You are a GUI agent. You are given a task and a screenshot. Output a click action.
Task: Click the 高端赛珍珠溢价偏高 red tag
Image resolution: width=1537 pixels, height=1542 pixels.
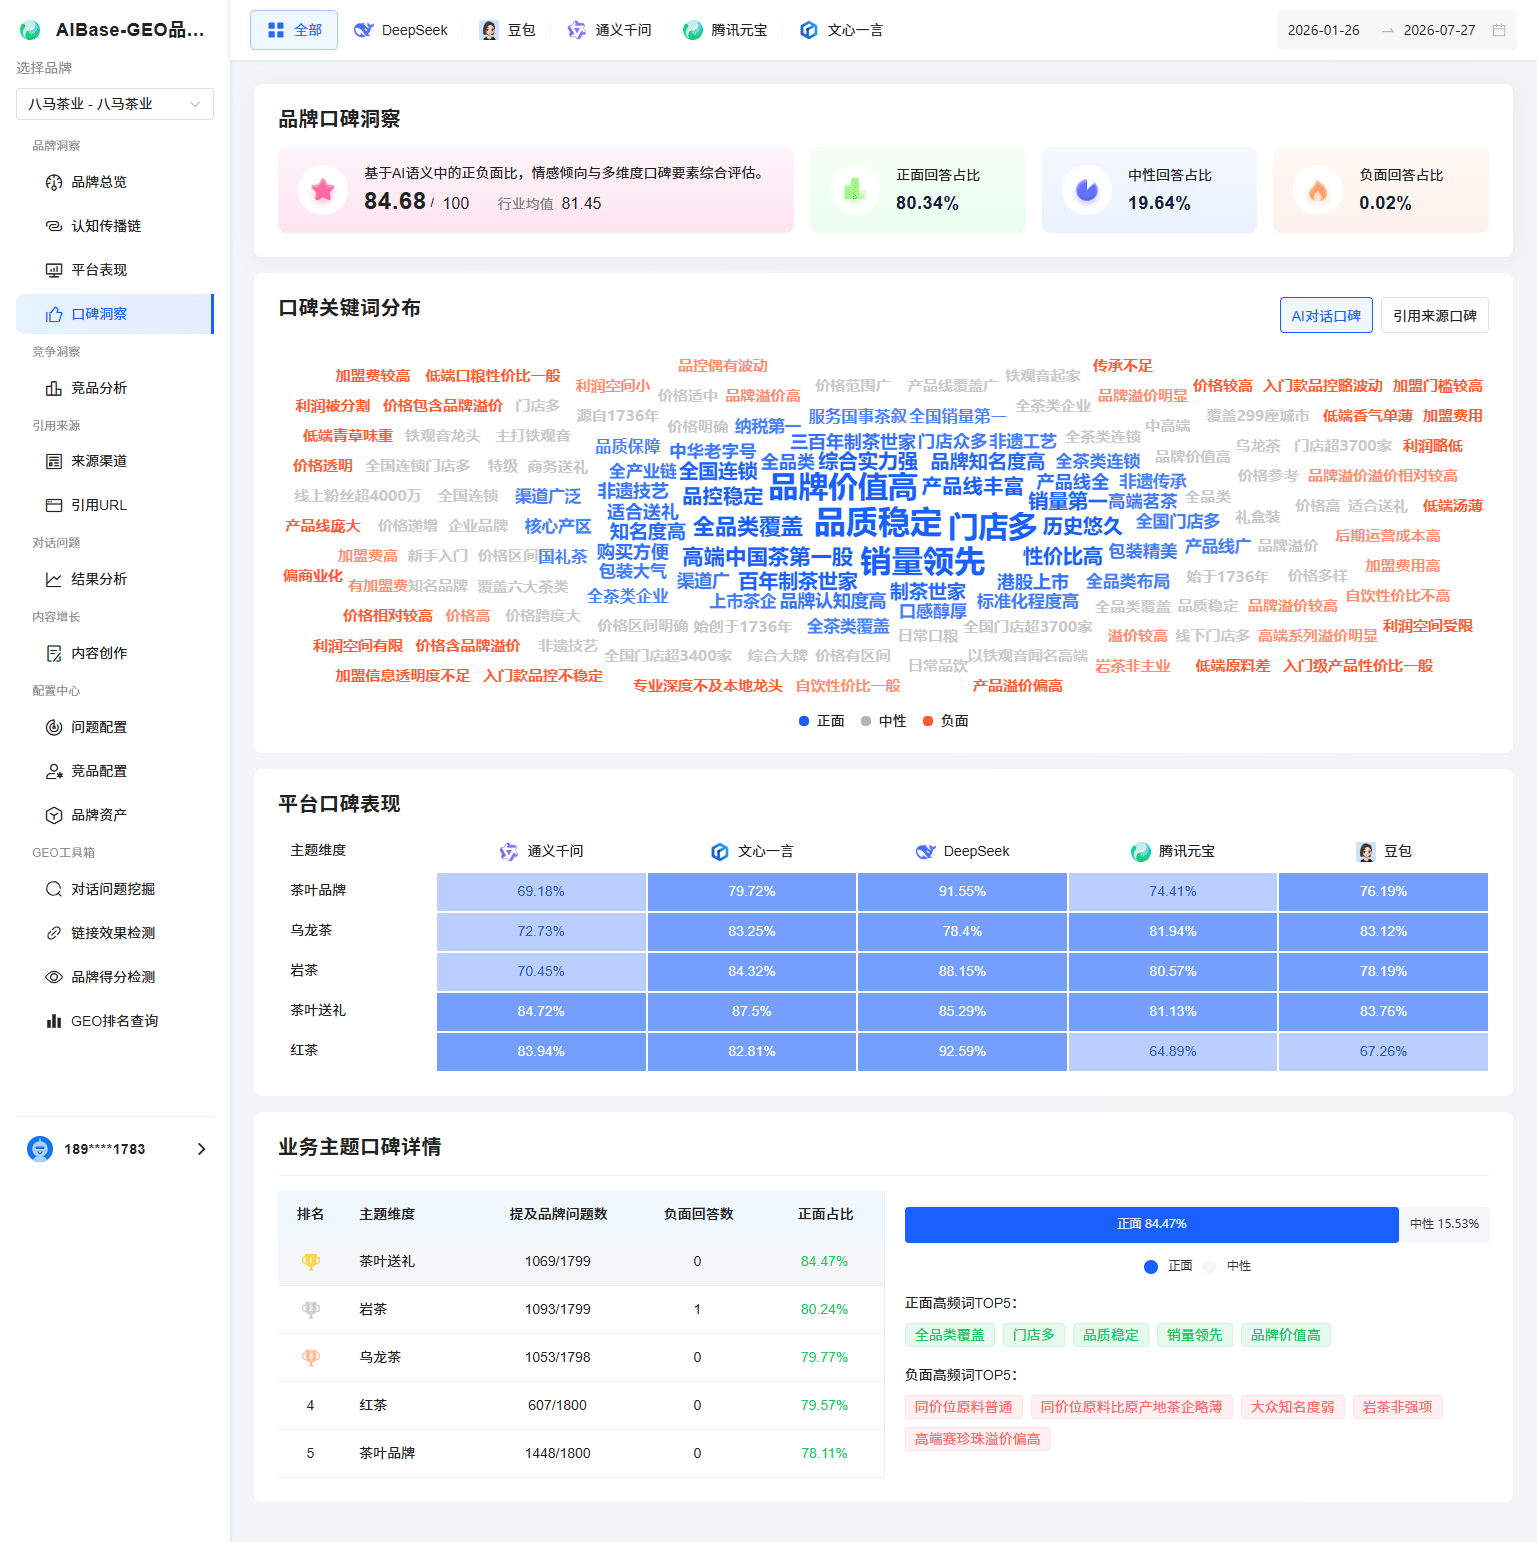978,1439
